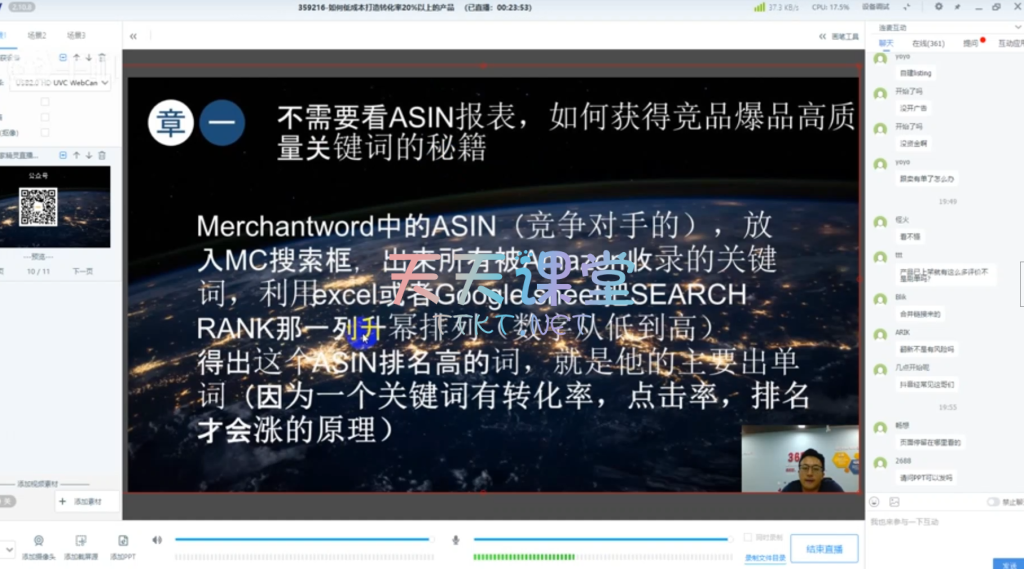This screenshot has width=1024, height=569.
Task: Click the 结束直播 button
Action: (823, 549)
